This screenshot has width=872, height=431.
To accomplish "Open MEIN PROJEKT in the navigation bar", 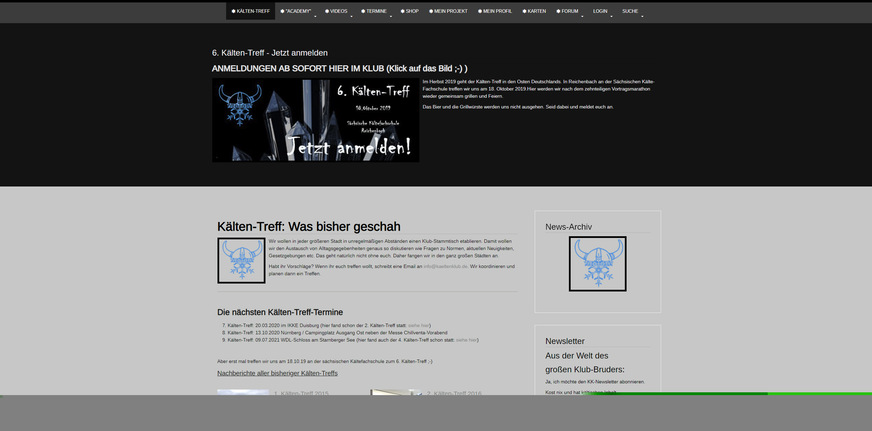I will point(448,11).
